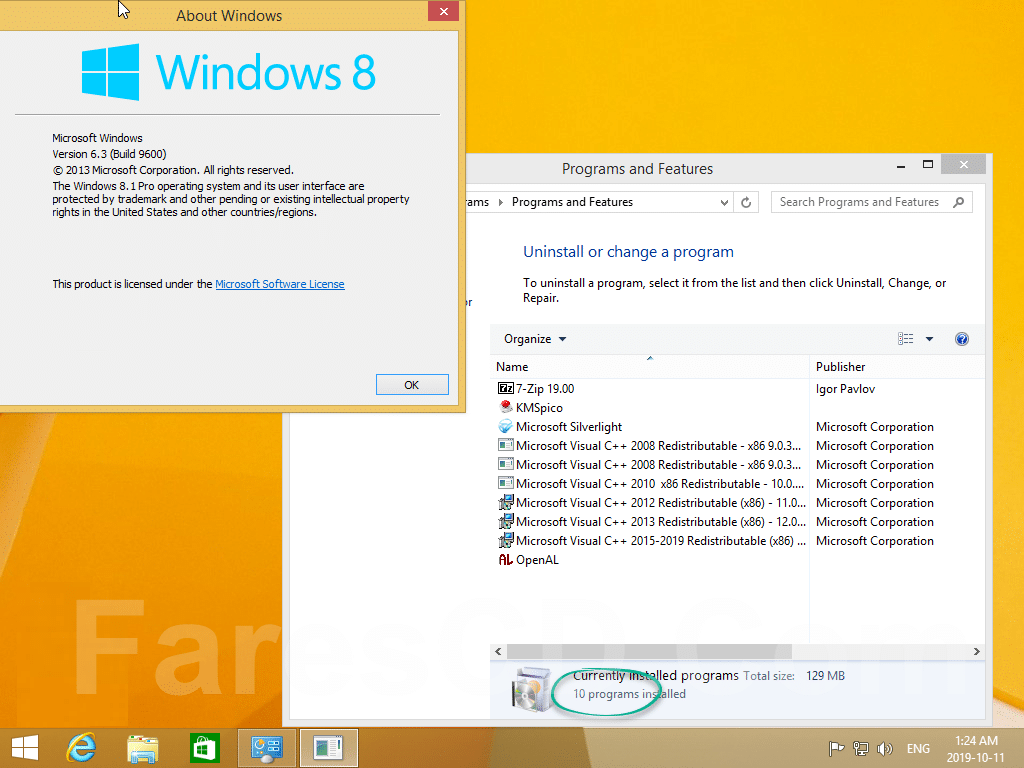
Task: Click the help question mark icon
Action: point(961,339)
